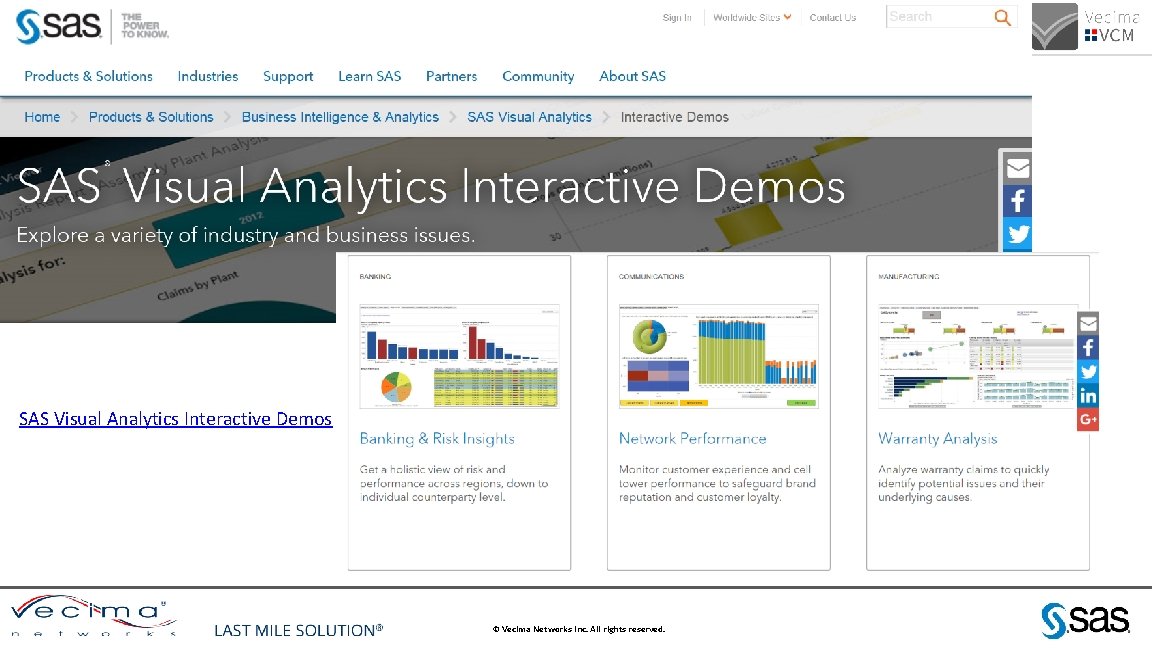Click SAS logo in footer

[x=1085, y=621]
